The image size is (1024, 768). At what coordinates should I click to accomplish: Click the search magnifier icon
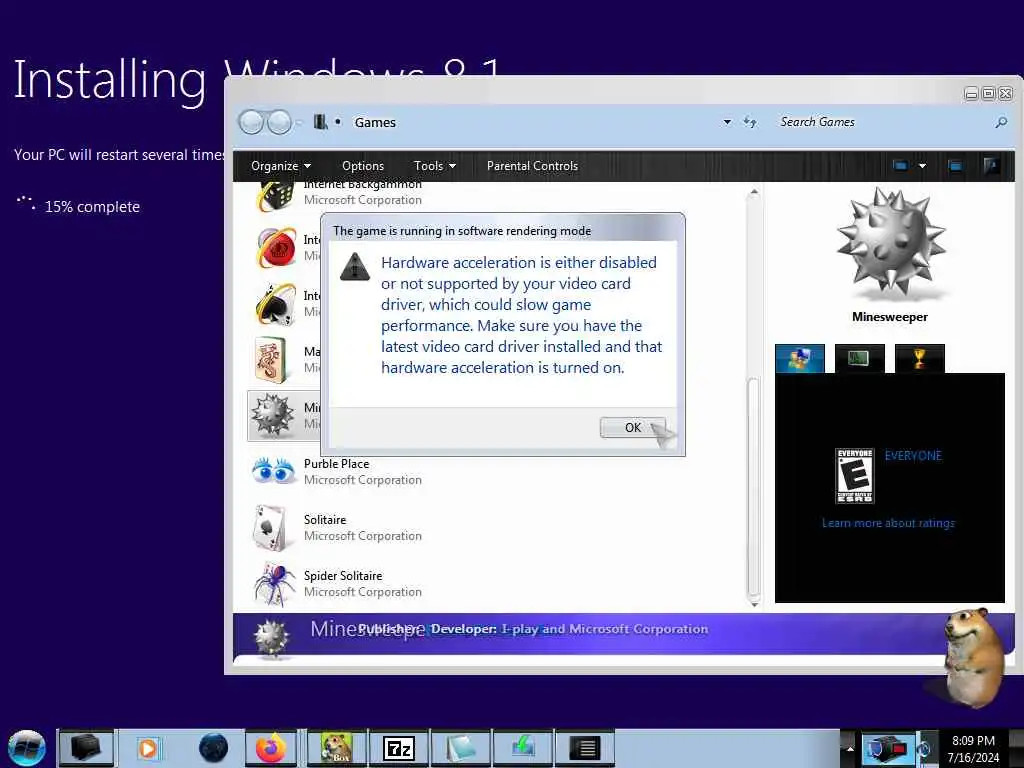pos(1001,122)
